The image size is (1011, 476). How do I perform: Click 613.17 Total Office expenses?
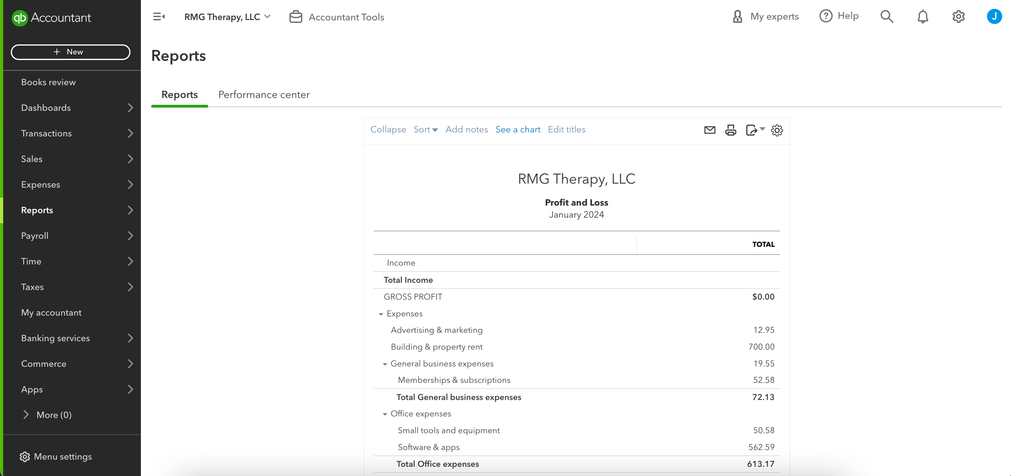(761, 464)
